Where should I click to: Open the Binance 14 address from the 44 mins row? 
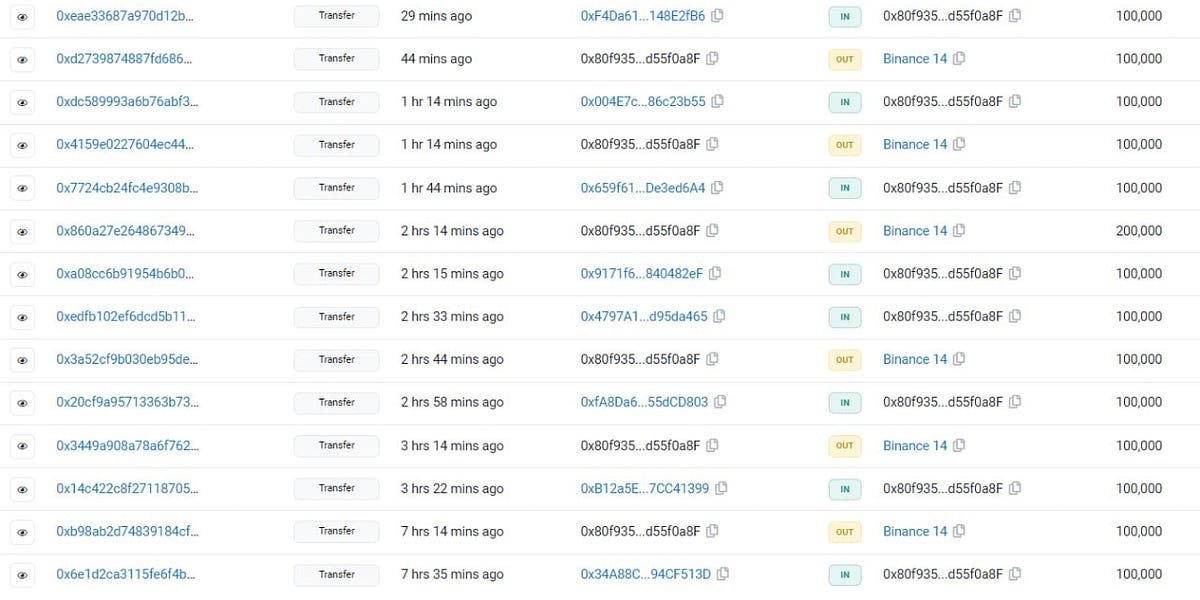(914, 58)
